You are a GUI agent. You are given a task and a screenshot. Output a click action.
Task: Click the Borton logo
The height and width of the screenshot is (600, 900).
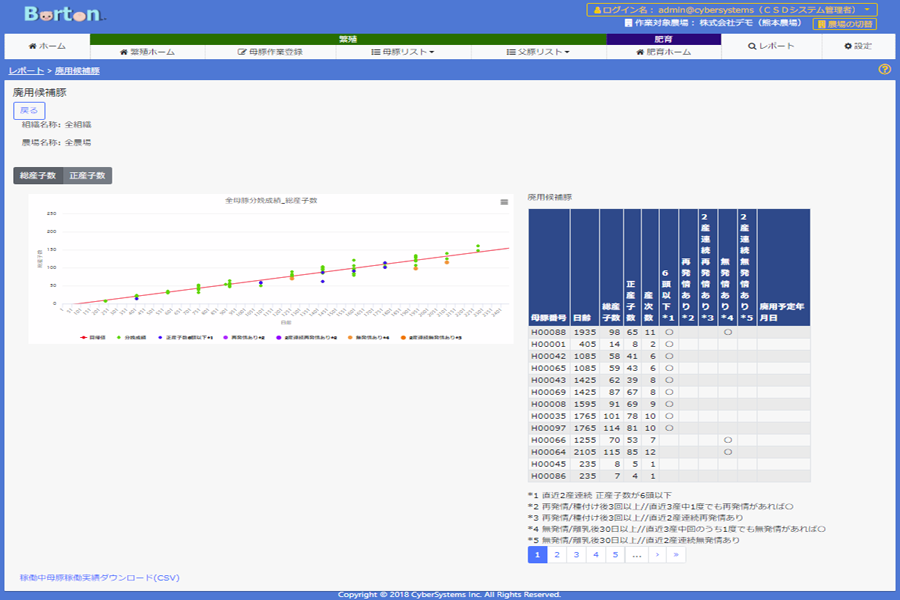click(64, 14)
